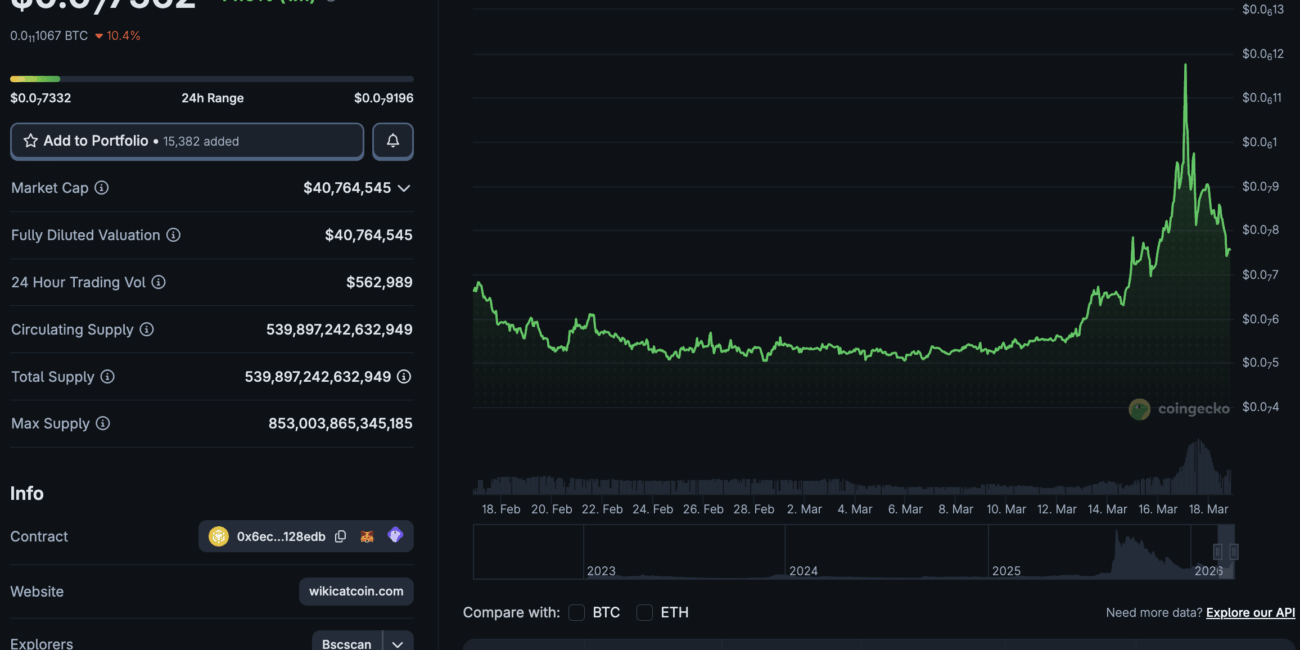Show the Max Supply info tooltip
This screenshot has width=1300, height=650.
(x=102, y=424)
